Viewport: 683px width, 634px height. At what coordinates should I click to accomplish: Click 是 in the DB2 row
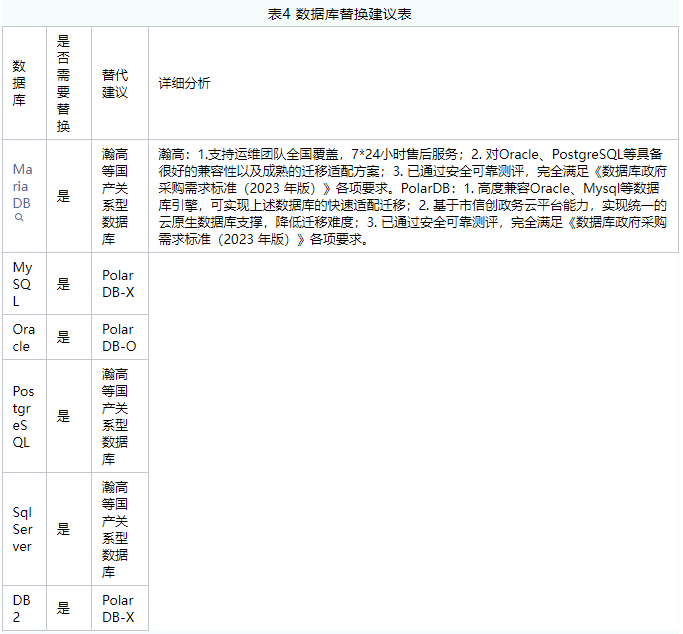(x=63, y=608)
